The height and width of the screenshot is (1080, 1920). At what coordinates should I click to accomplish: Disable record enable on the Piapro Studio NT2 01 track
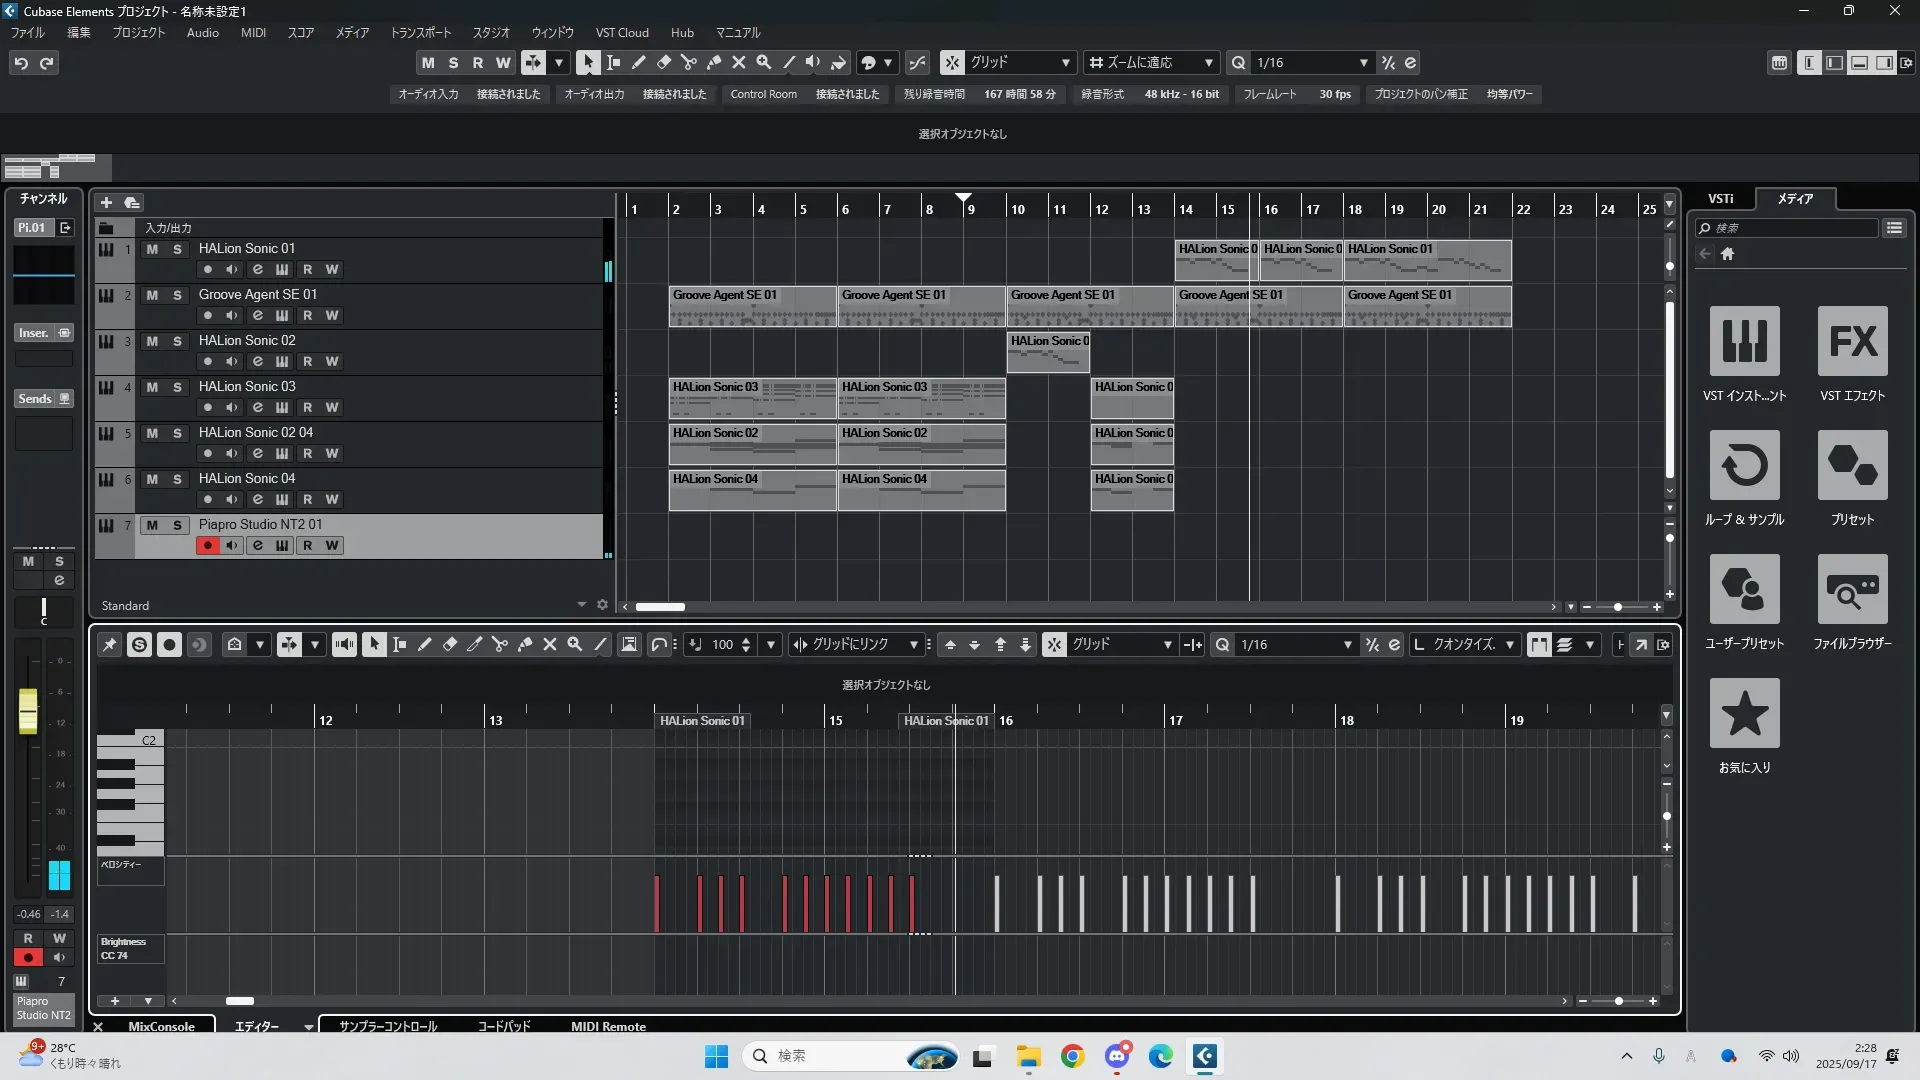tap(207, 545)
